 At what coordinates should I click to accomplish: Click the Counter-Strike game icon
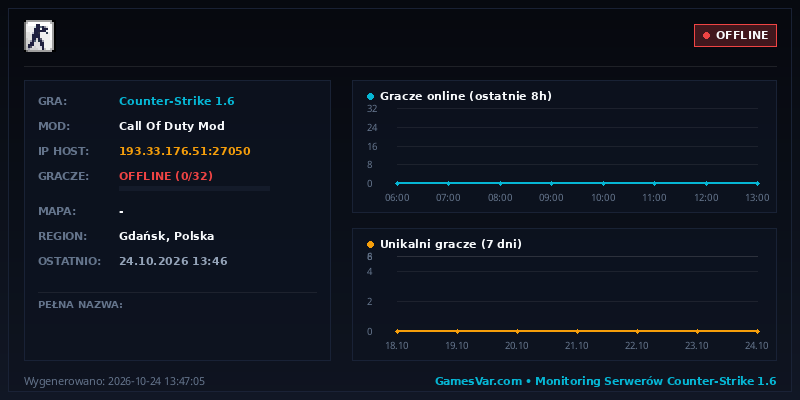click(x=38, y=36)
